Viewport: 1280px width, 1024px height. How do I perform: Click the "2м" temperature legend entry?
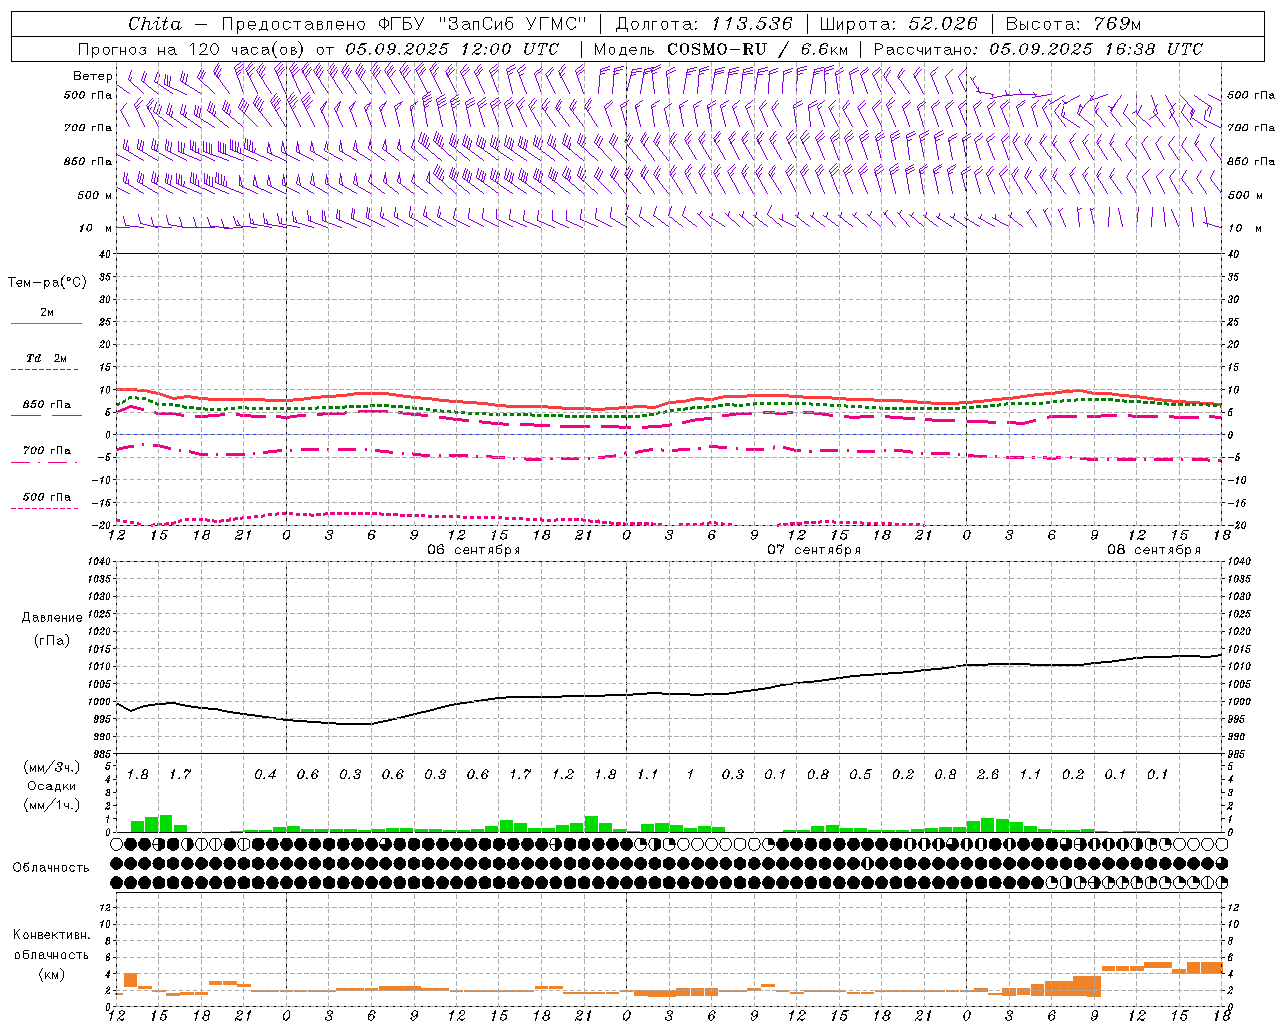coord(47,313)
